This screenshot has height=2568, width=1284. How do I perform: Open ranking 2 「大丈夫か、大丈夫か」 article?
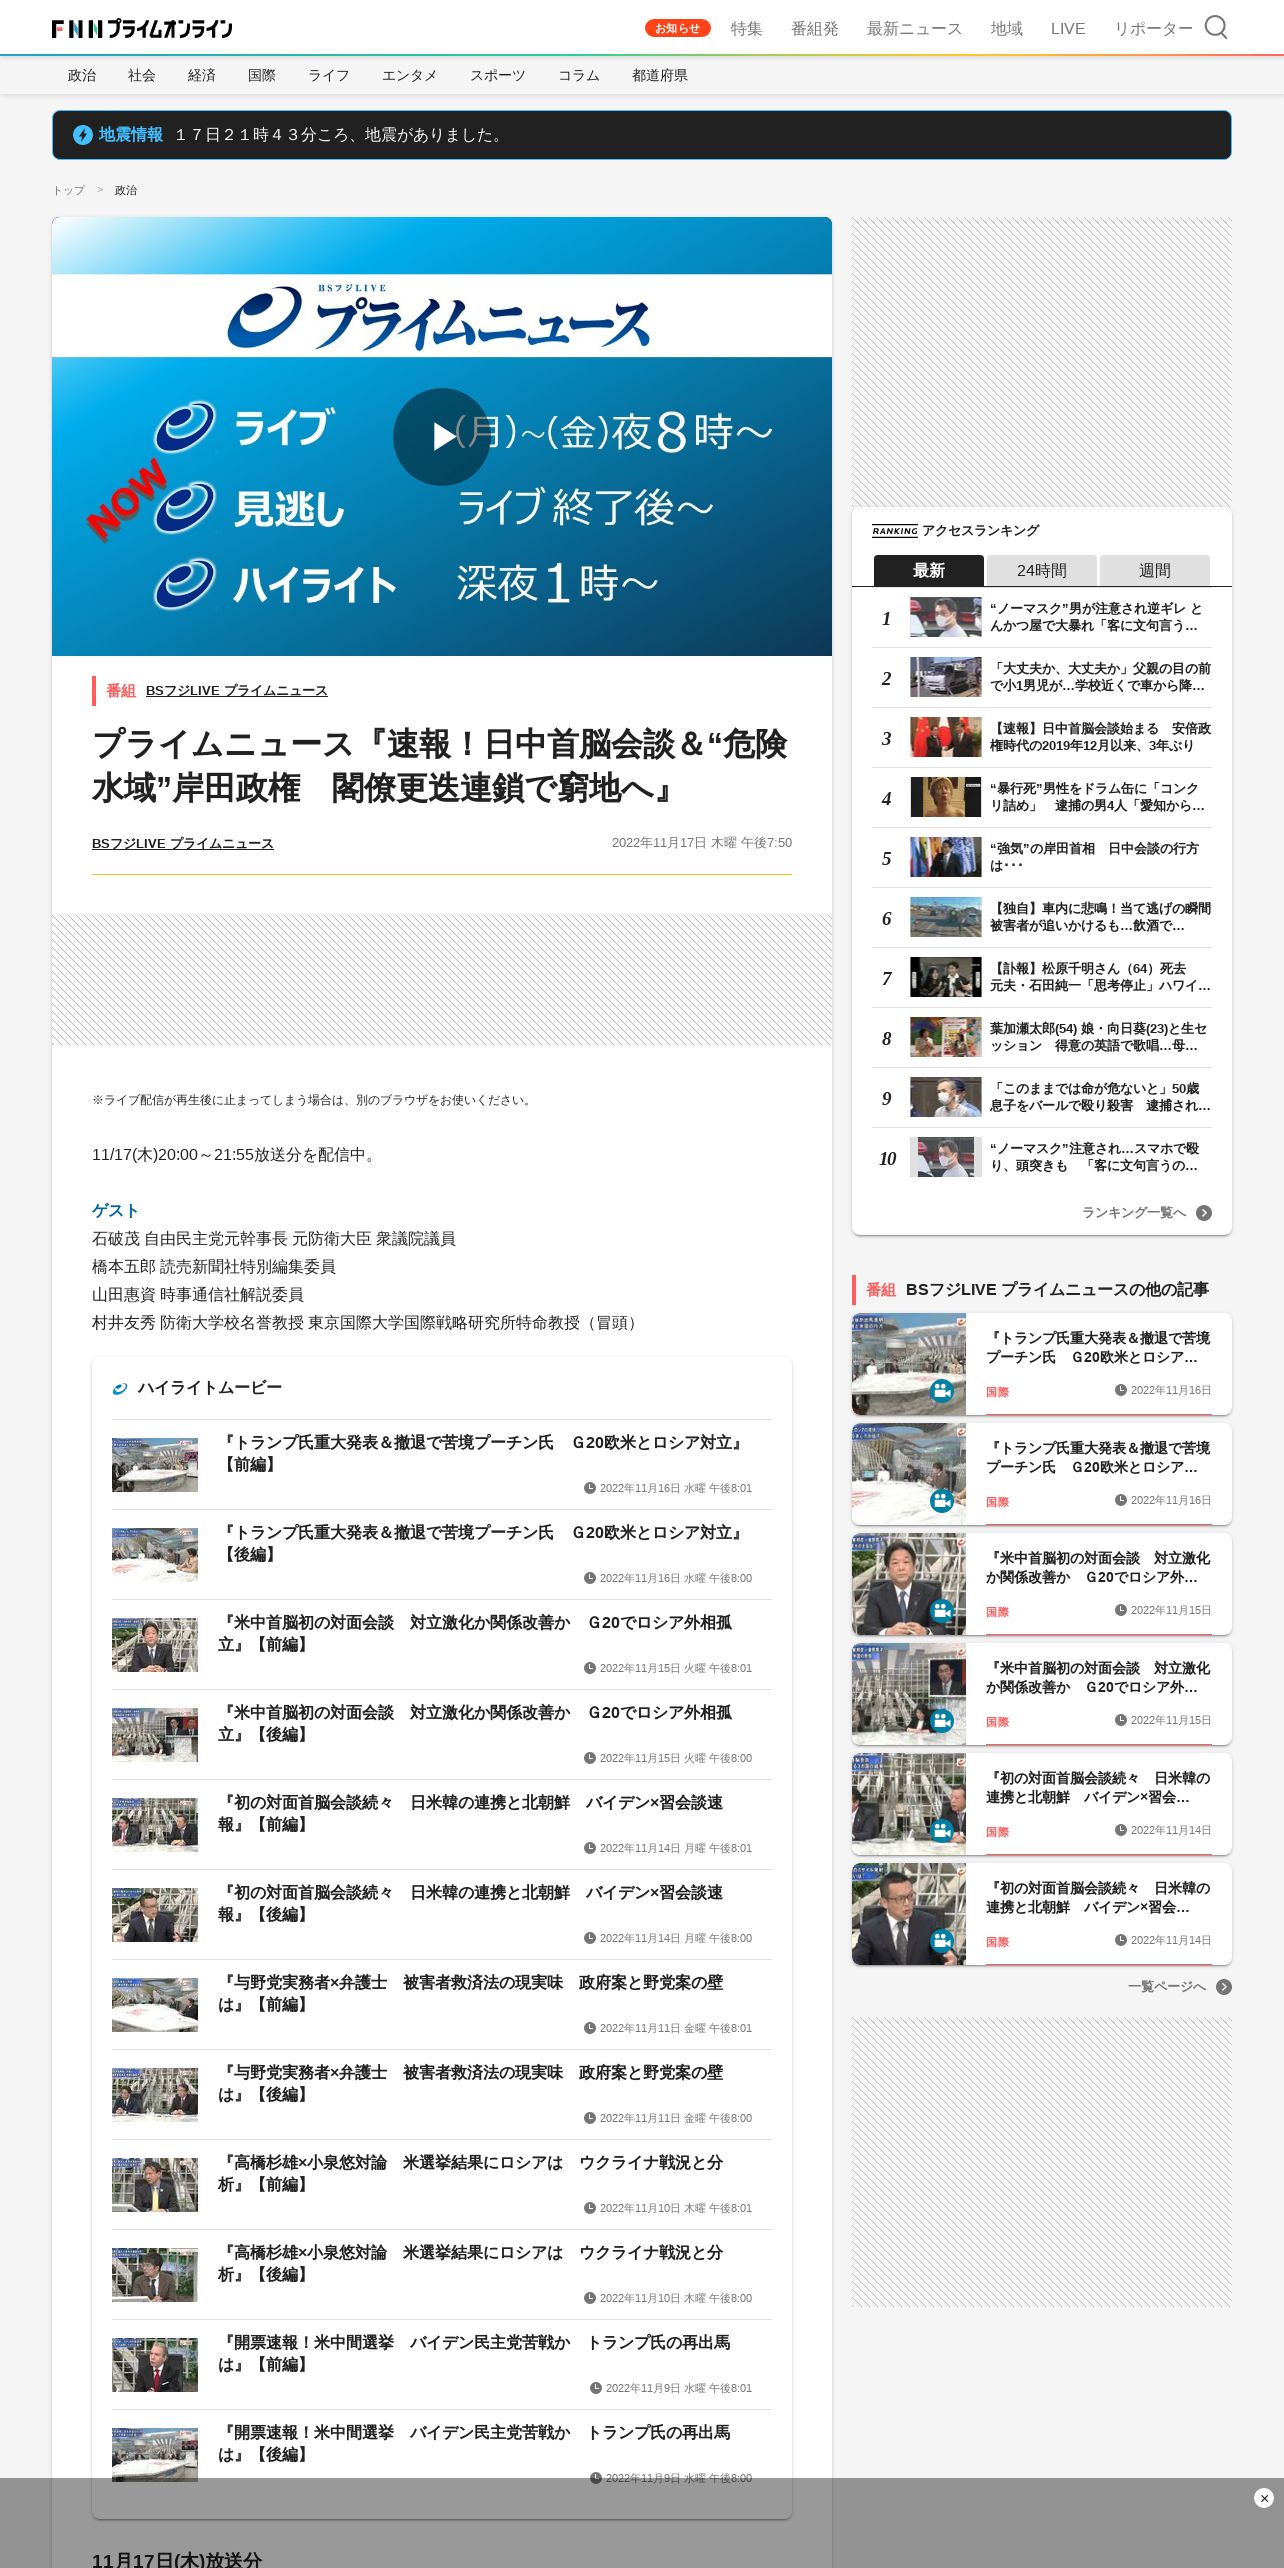(1042, 677)
